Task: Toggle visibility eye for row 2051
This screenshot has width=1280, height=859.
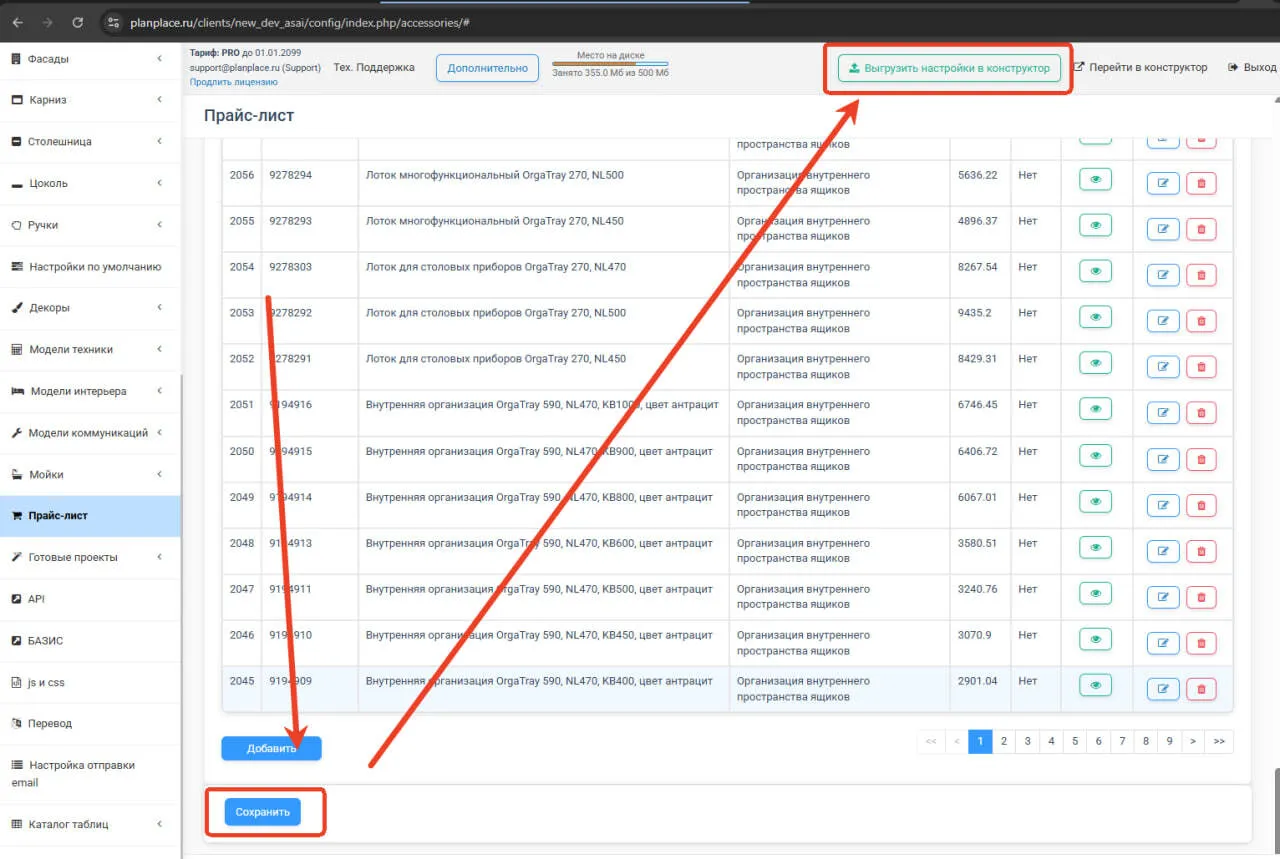Action: (1096, 409)
